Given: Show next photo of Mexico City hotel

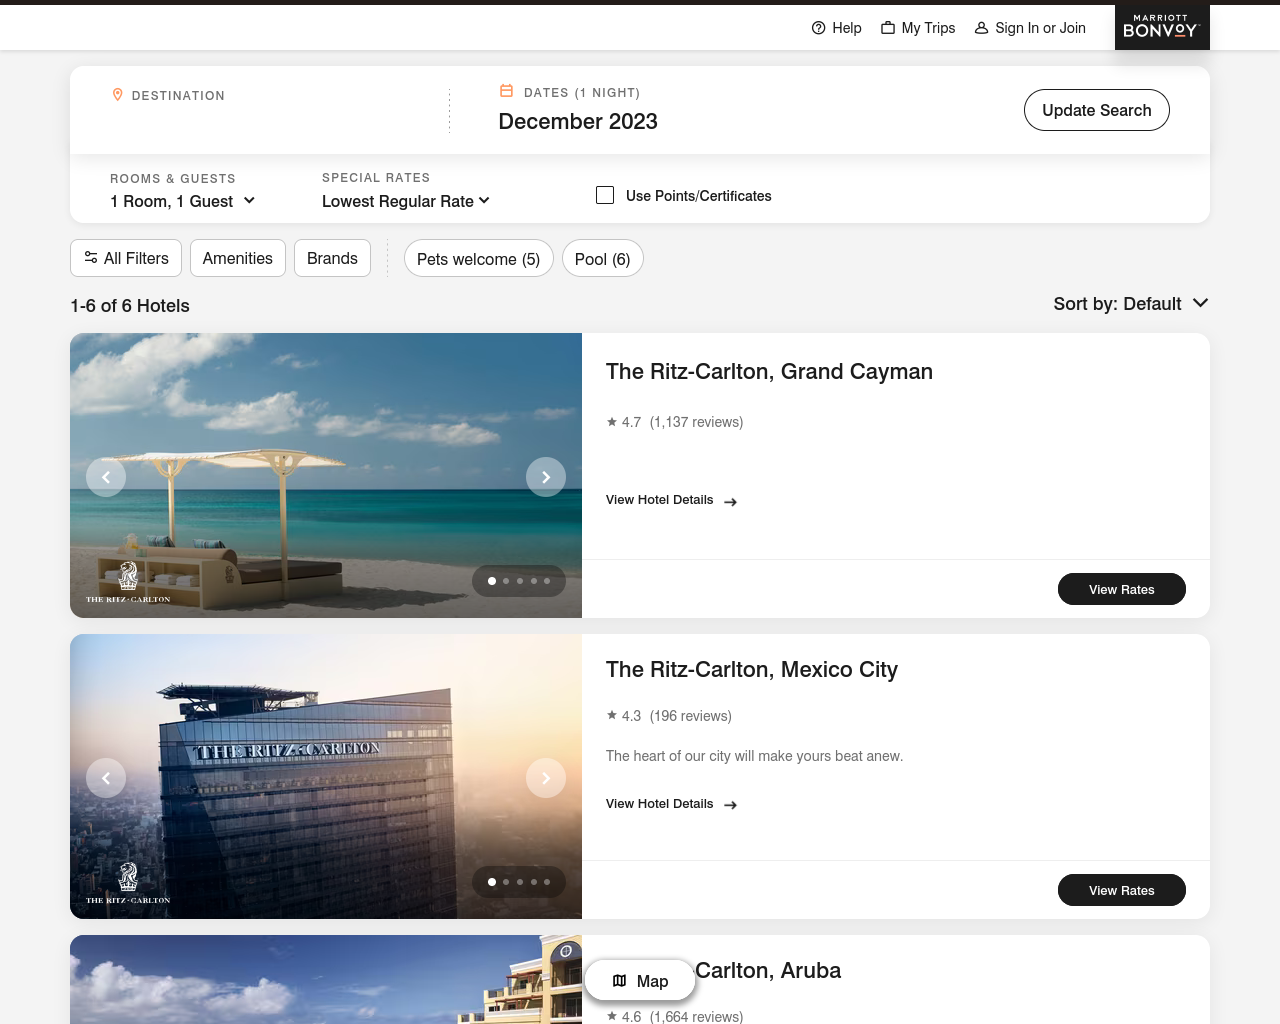Looking at the screenshot, I should pyautogui.click(x=546, y=778).
